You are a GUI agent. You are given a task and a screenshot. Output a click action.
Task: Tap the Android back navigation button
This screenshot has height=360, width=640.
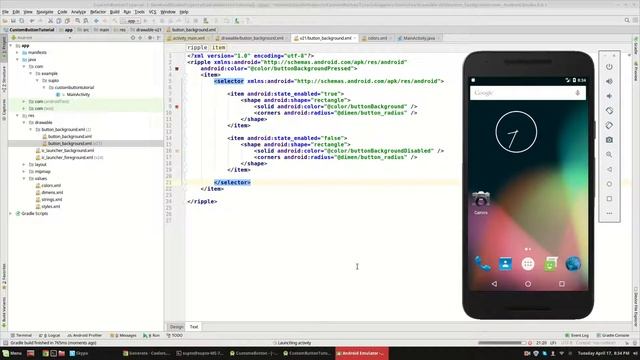[x=494, y=284]
